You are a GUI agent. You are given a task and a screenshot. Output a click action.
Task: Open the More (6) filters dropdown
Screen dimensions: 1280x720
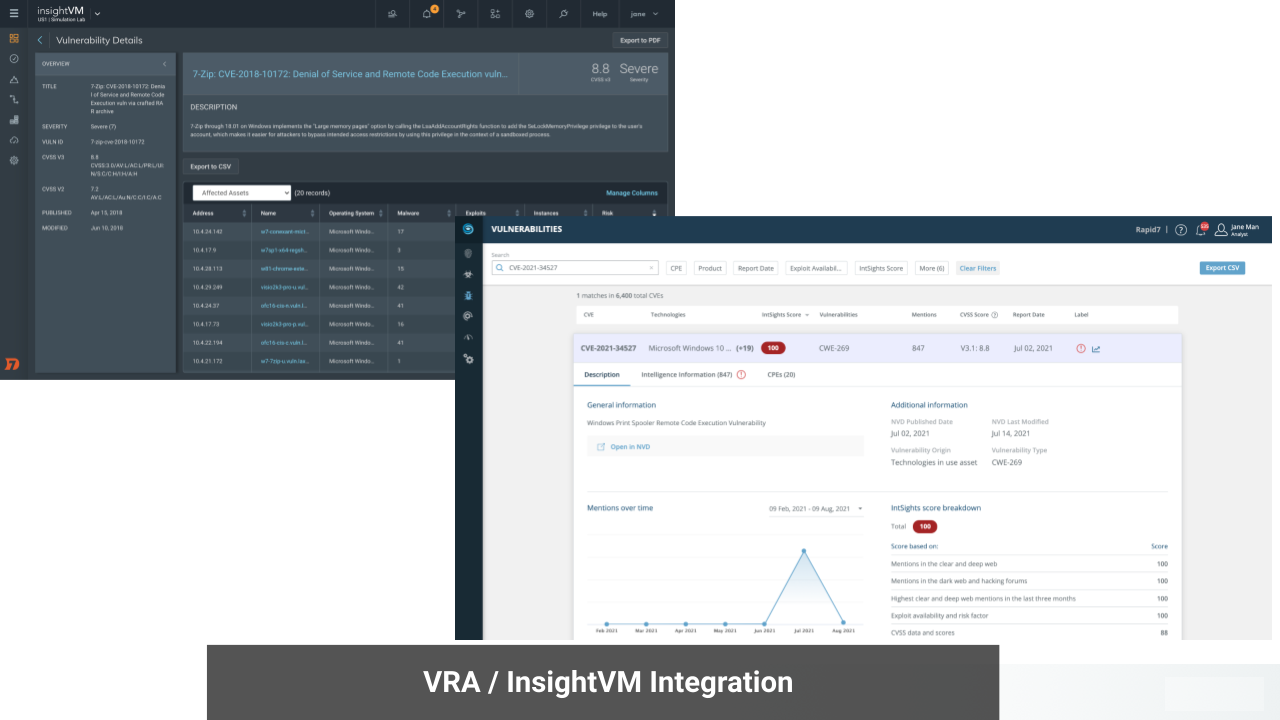(x=932, y=268)
